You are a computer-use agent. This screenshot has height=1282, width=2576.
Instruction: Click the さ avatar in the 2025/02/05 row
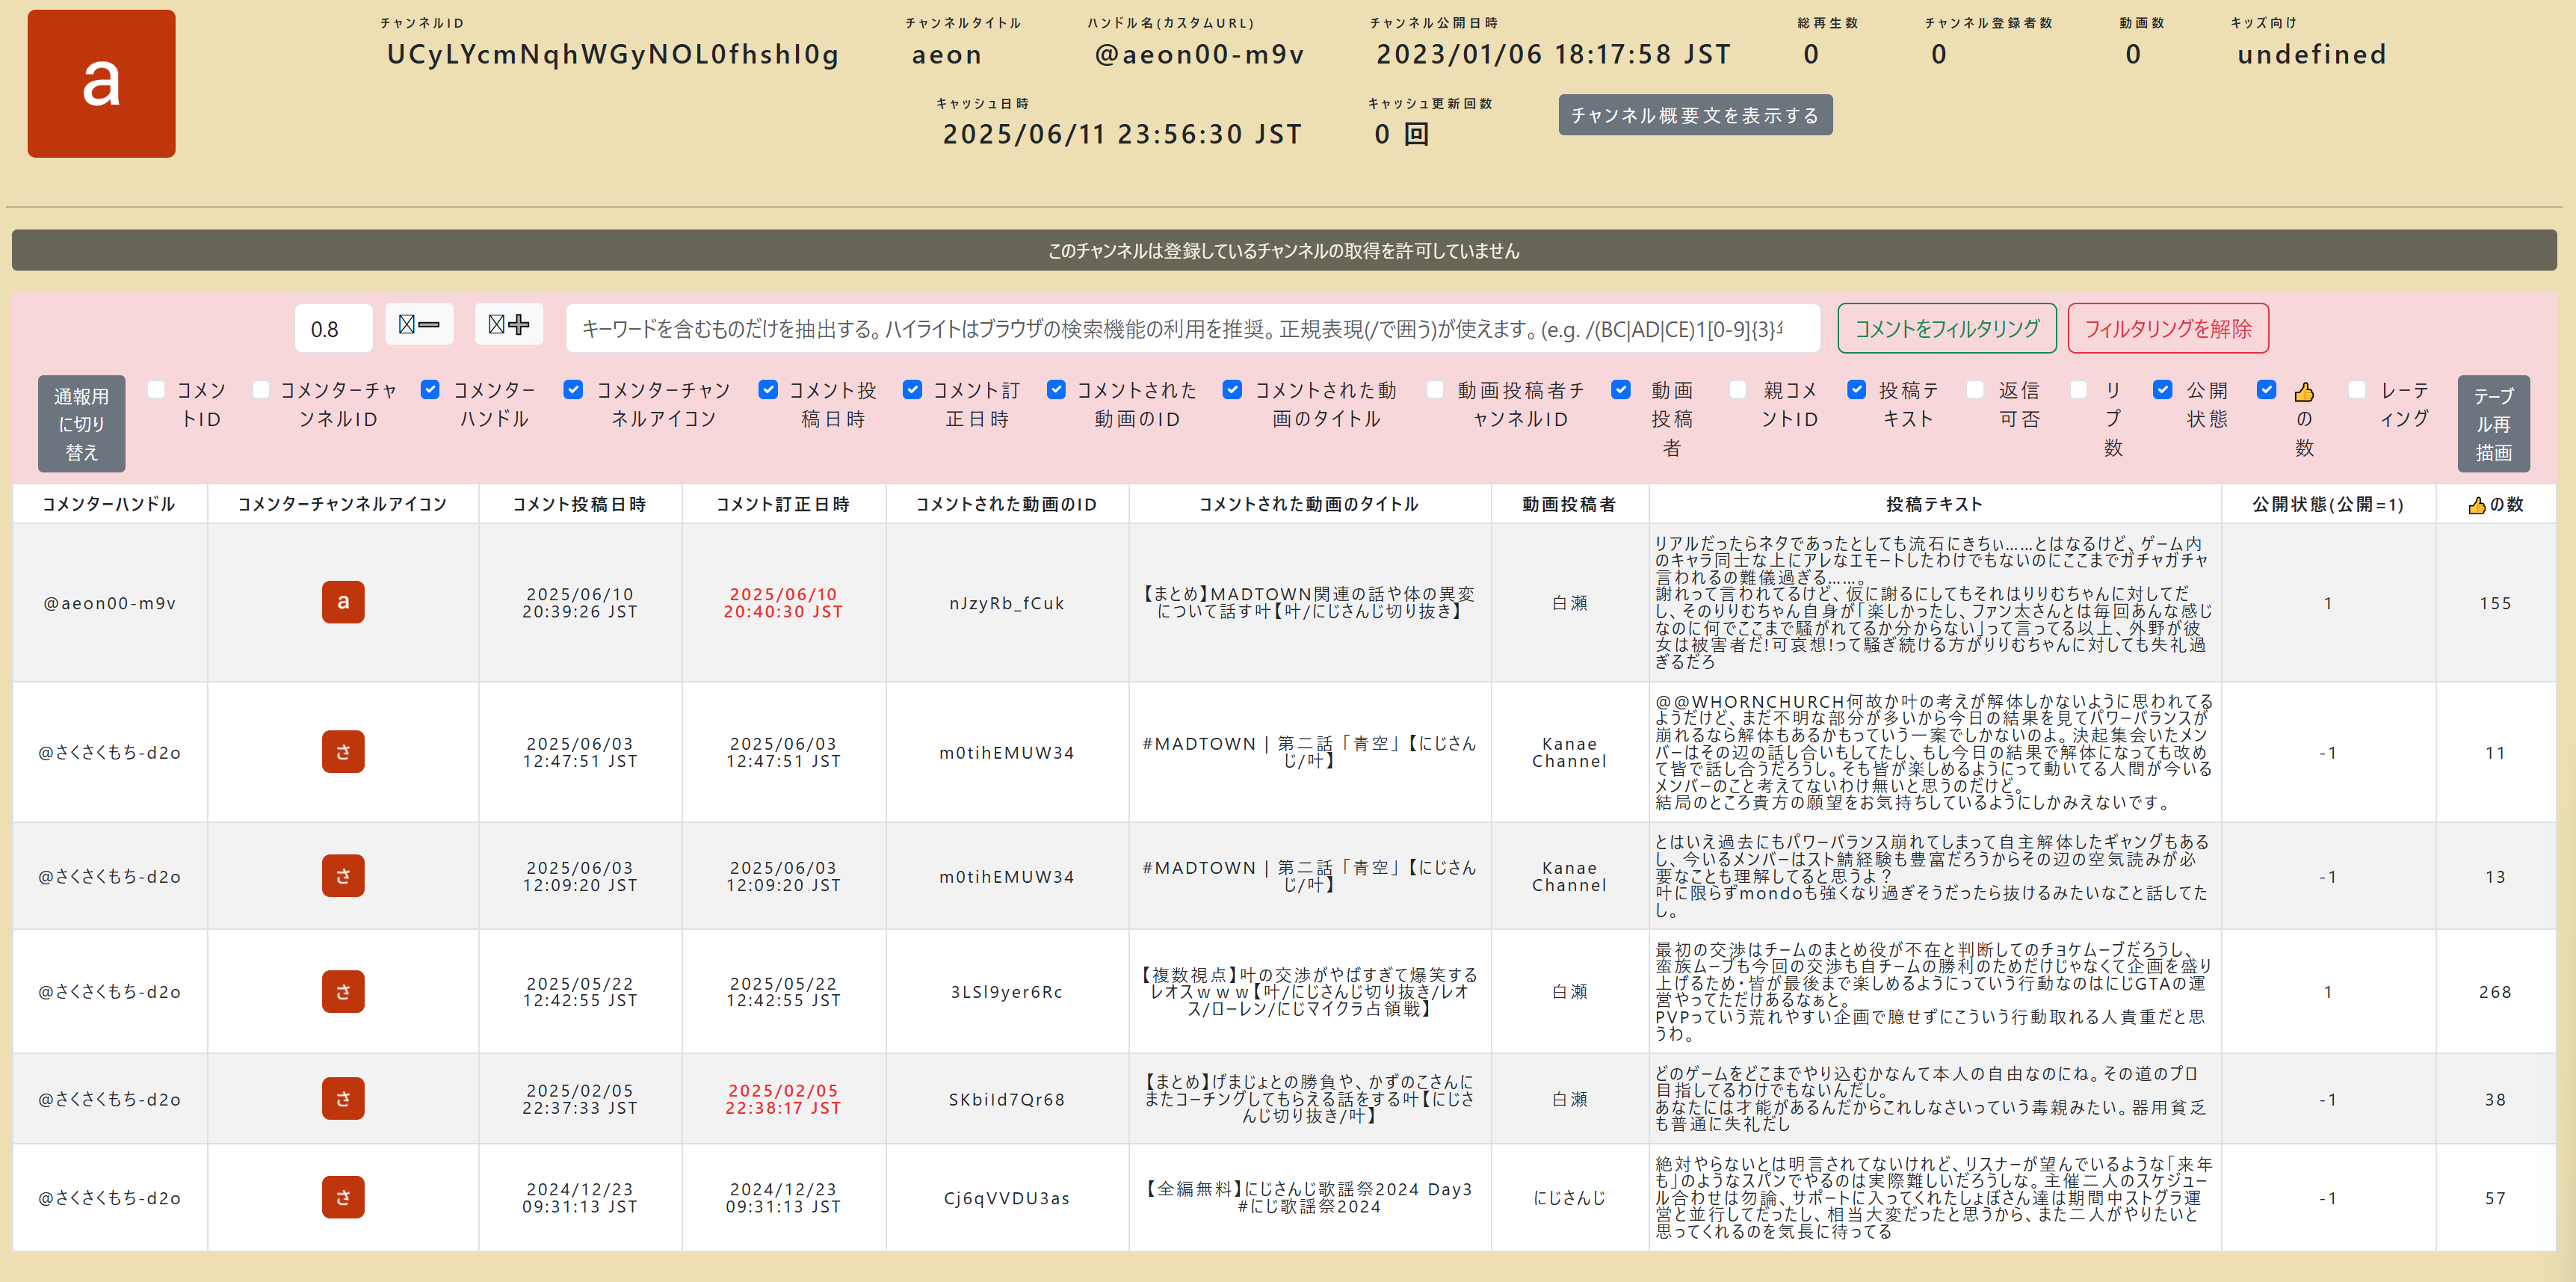click(x=343, y=1099)
